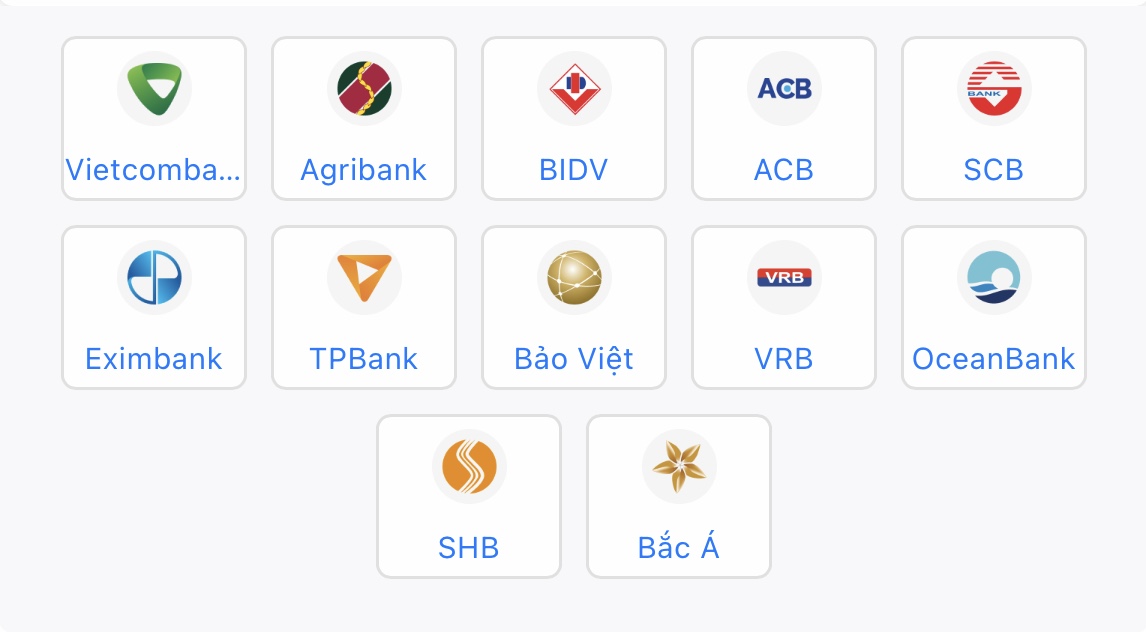Screen dimensions: 1146x632
Task: Select the SHB text label
Action: pos(469,548)
